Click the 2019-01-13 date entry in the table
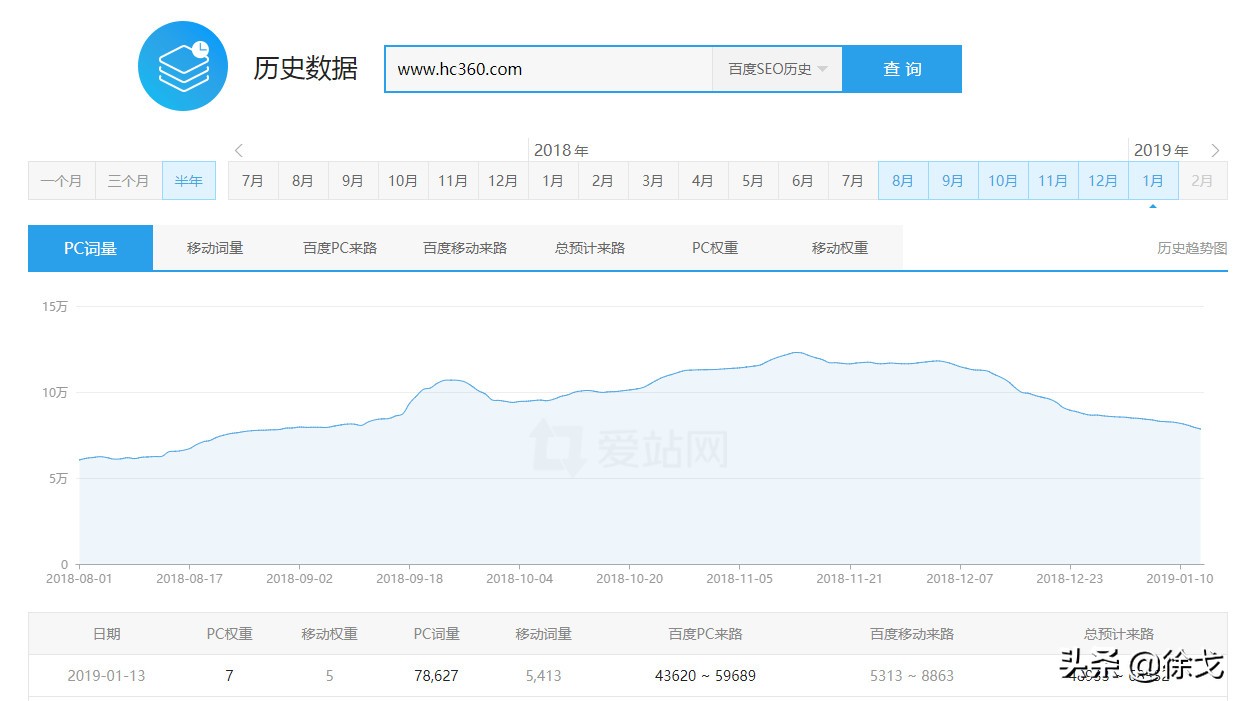The width and height of the screenshot is (1245, 701). click(106, 675)
